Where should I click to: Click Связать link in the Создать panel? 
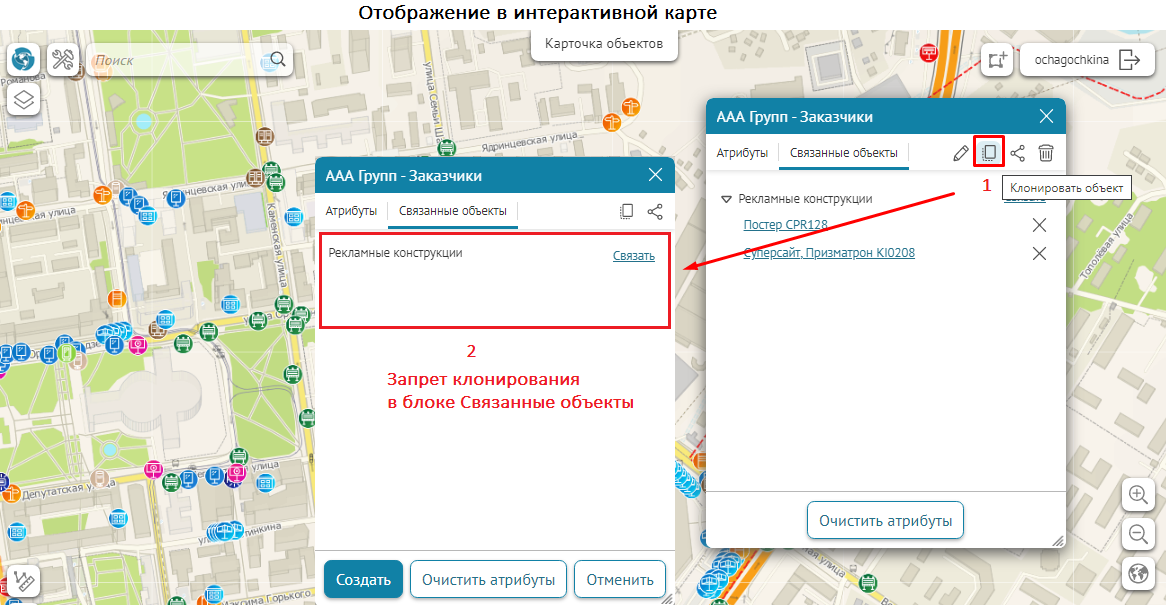(633, 256)
